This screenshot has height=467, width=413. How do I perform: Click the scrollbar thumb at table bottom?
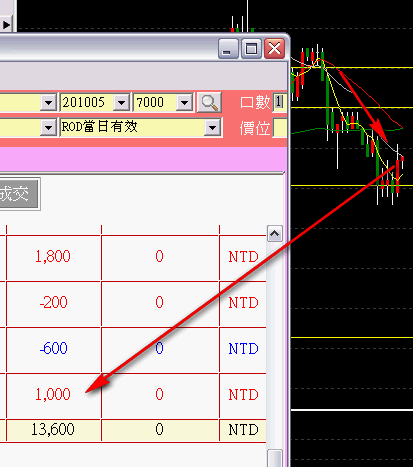pos(275,458)
